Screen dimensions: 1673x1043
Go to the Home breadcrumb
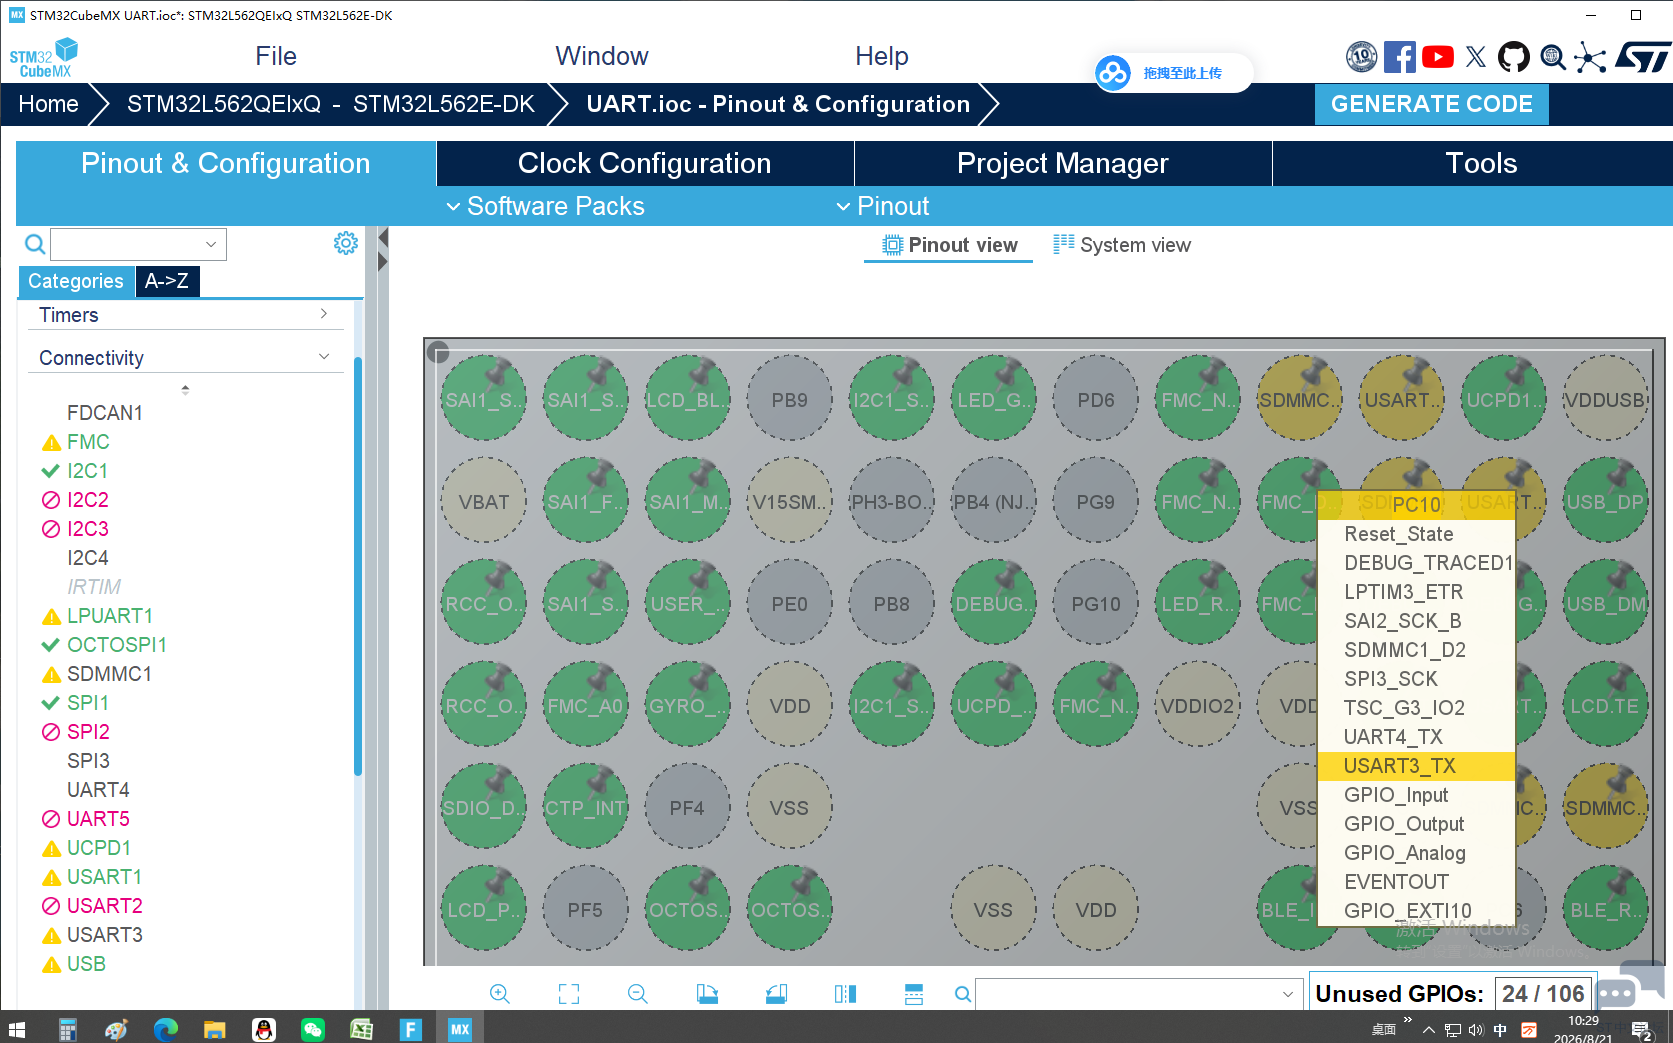[48, 104]
